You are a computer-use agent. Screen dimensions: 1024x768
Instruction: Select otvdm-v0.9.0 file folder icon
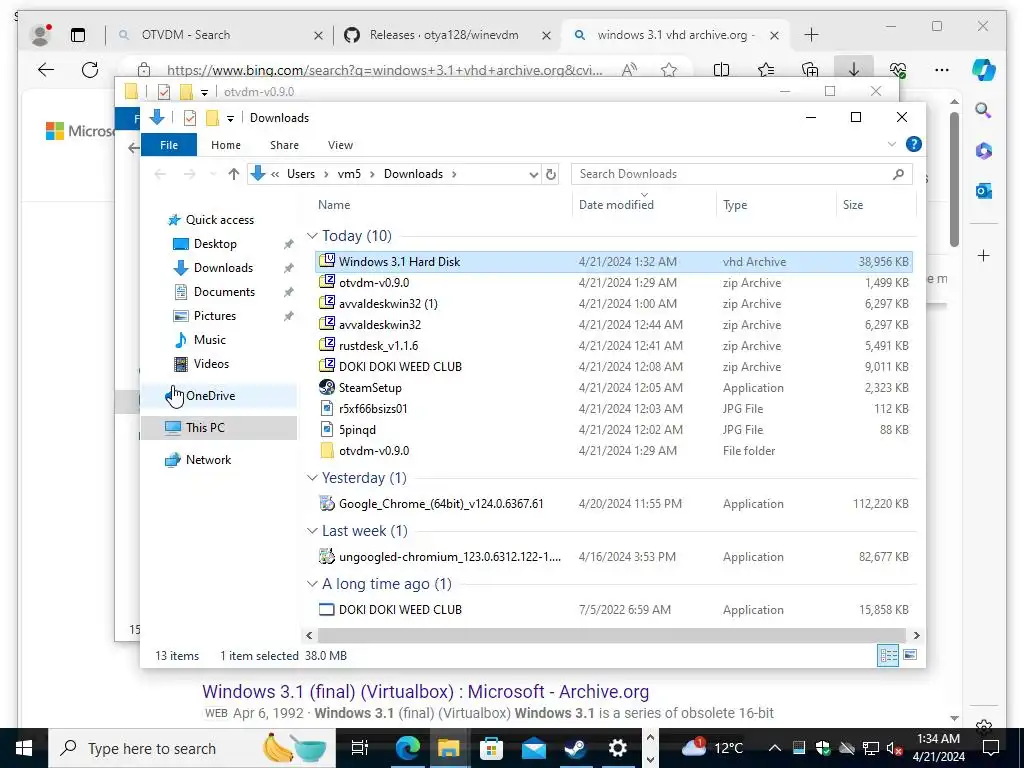(x=327, y=451)
